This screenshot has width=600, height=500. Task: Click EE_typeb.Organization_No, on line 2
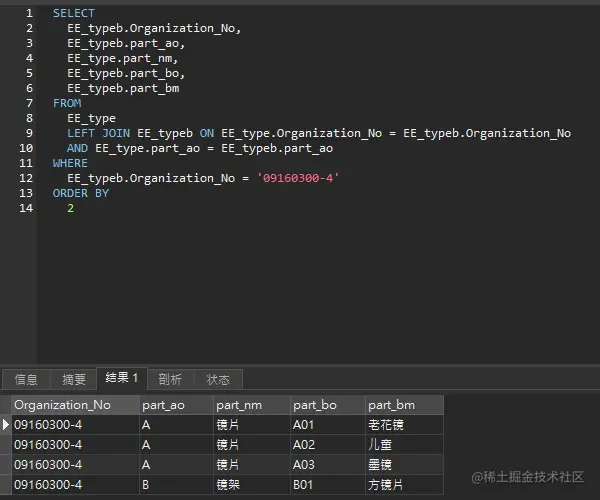(154, 28)
